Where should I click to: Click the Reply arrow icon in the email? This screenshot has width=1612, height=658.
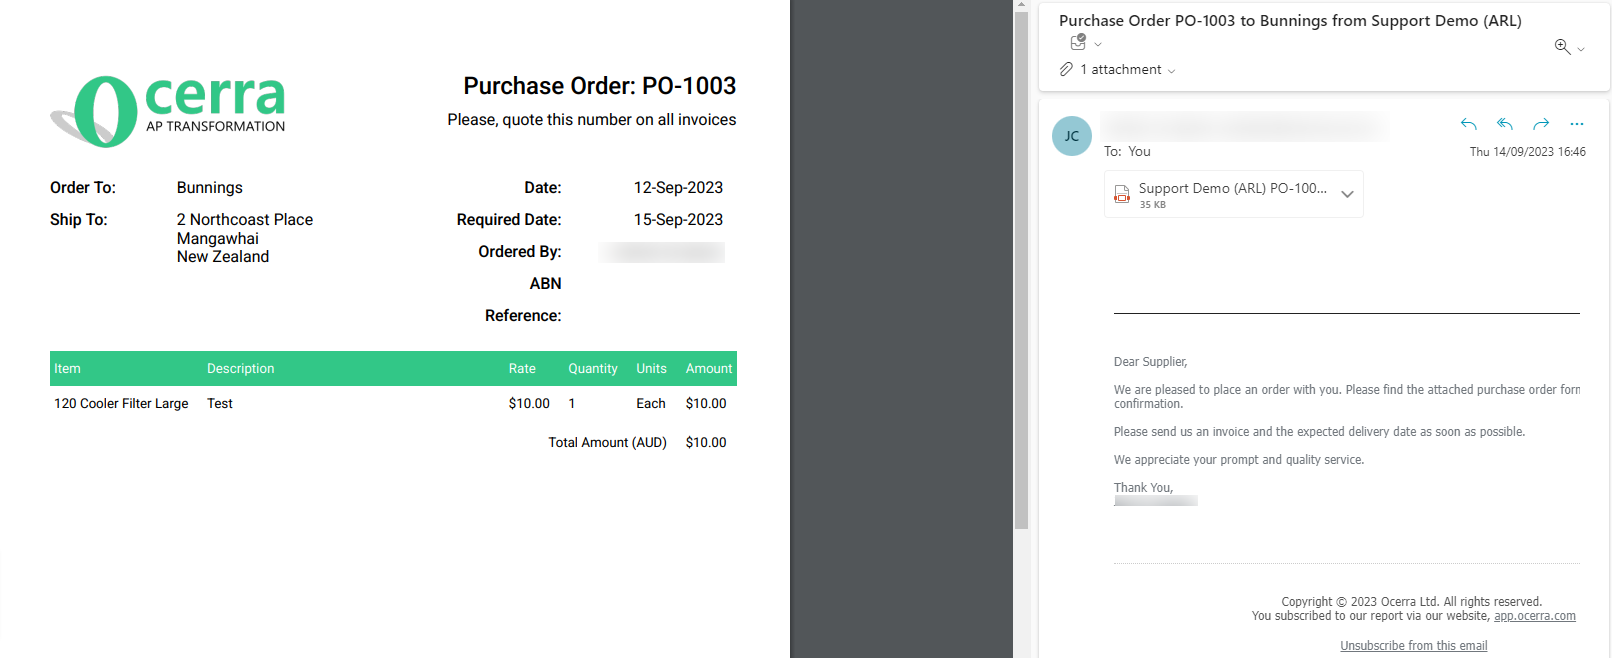[1468, 124]
